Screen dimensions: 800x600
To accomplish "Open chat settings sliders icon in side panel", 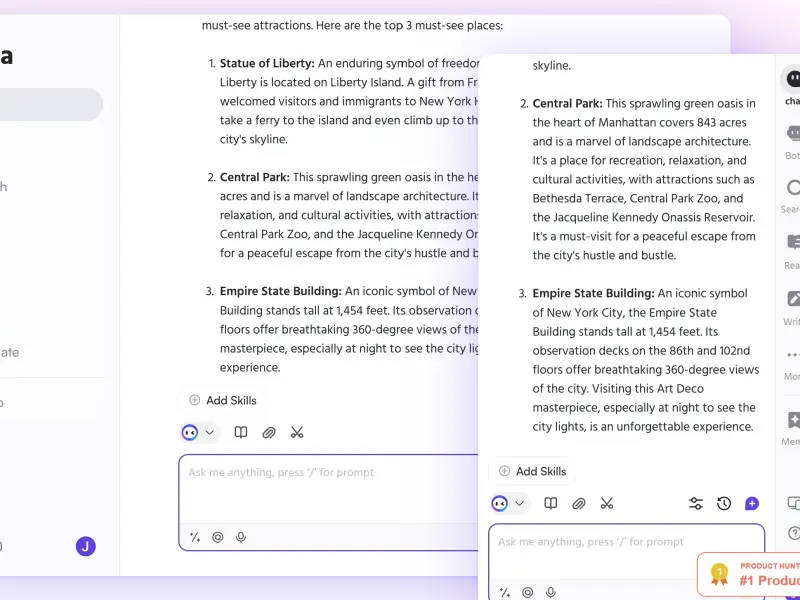I will coord(696,504).
